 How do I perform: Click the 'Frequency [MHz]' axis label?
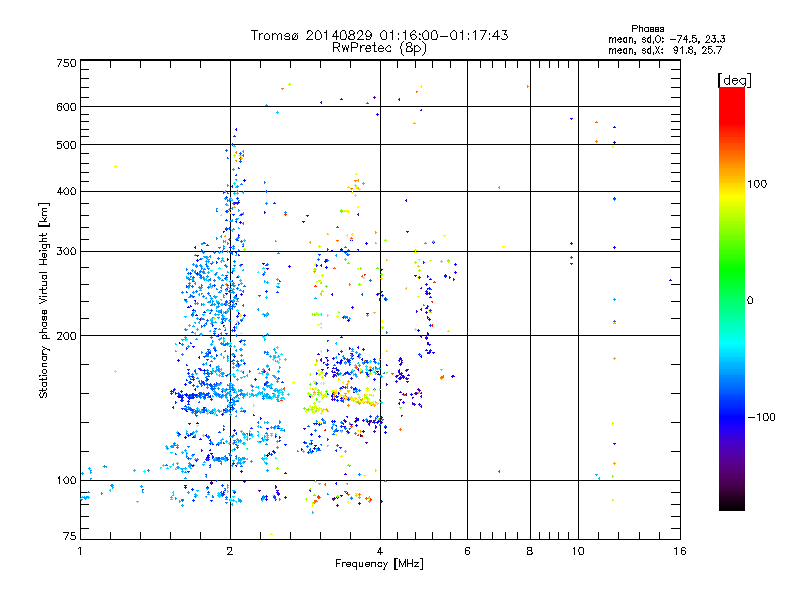tap(379, 564)
